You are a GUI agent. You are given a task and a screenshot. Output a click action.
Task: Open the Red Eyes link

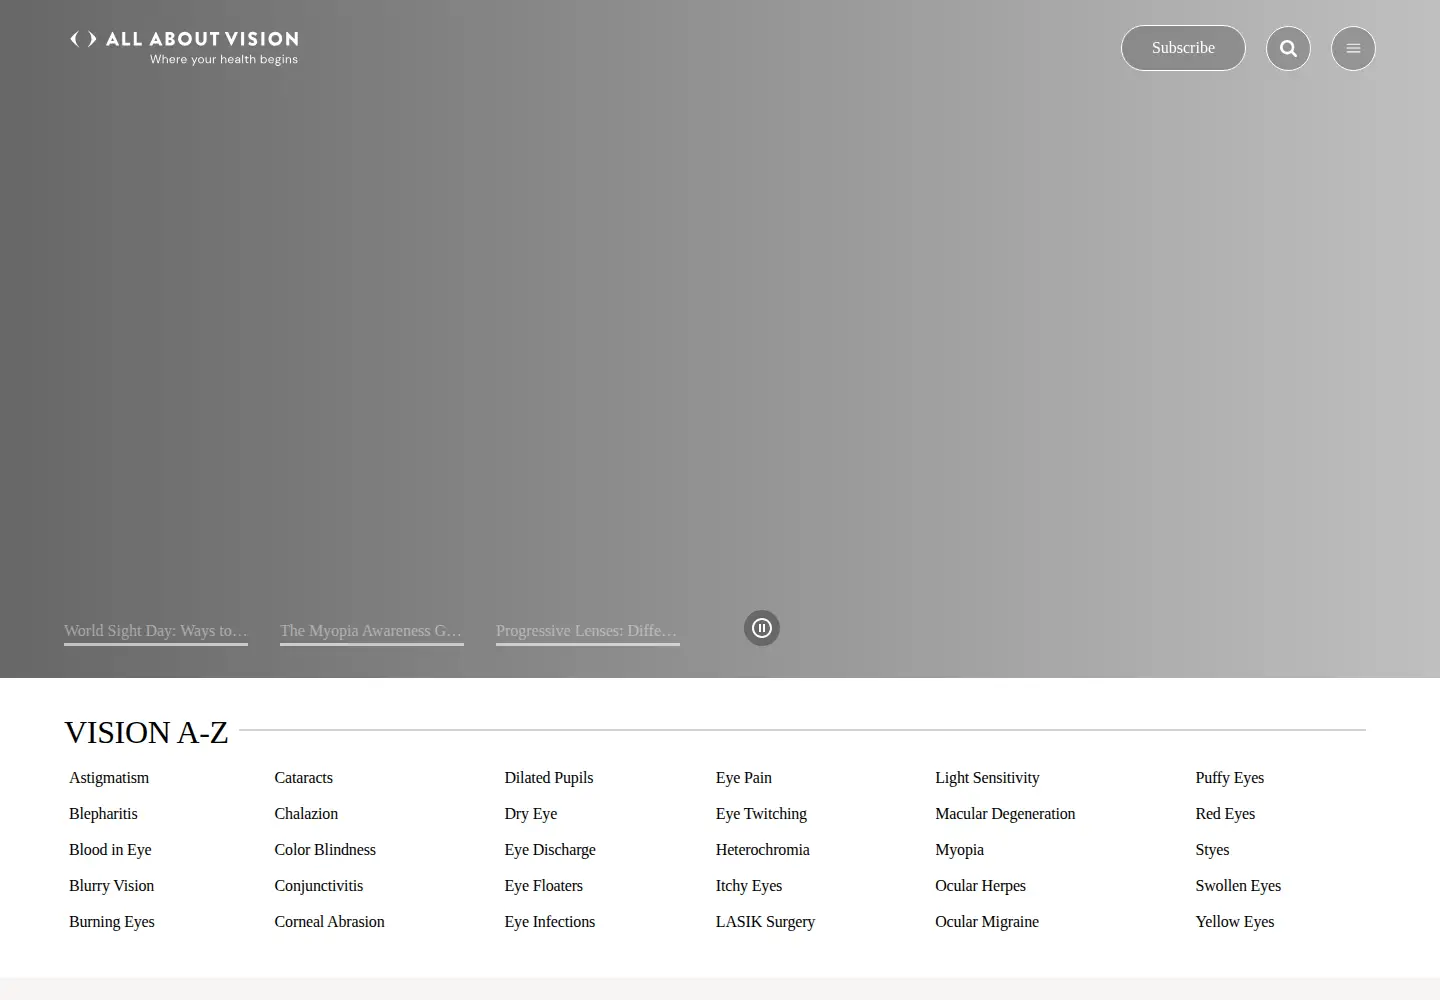tap(1225, 814)
